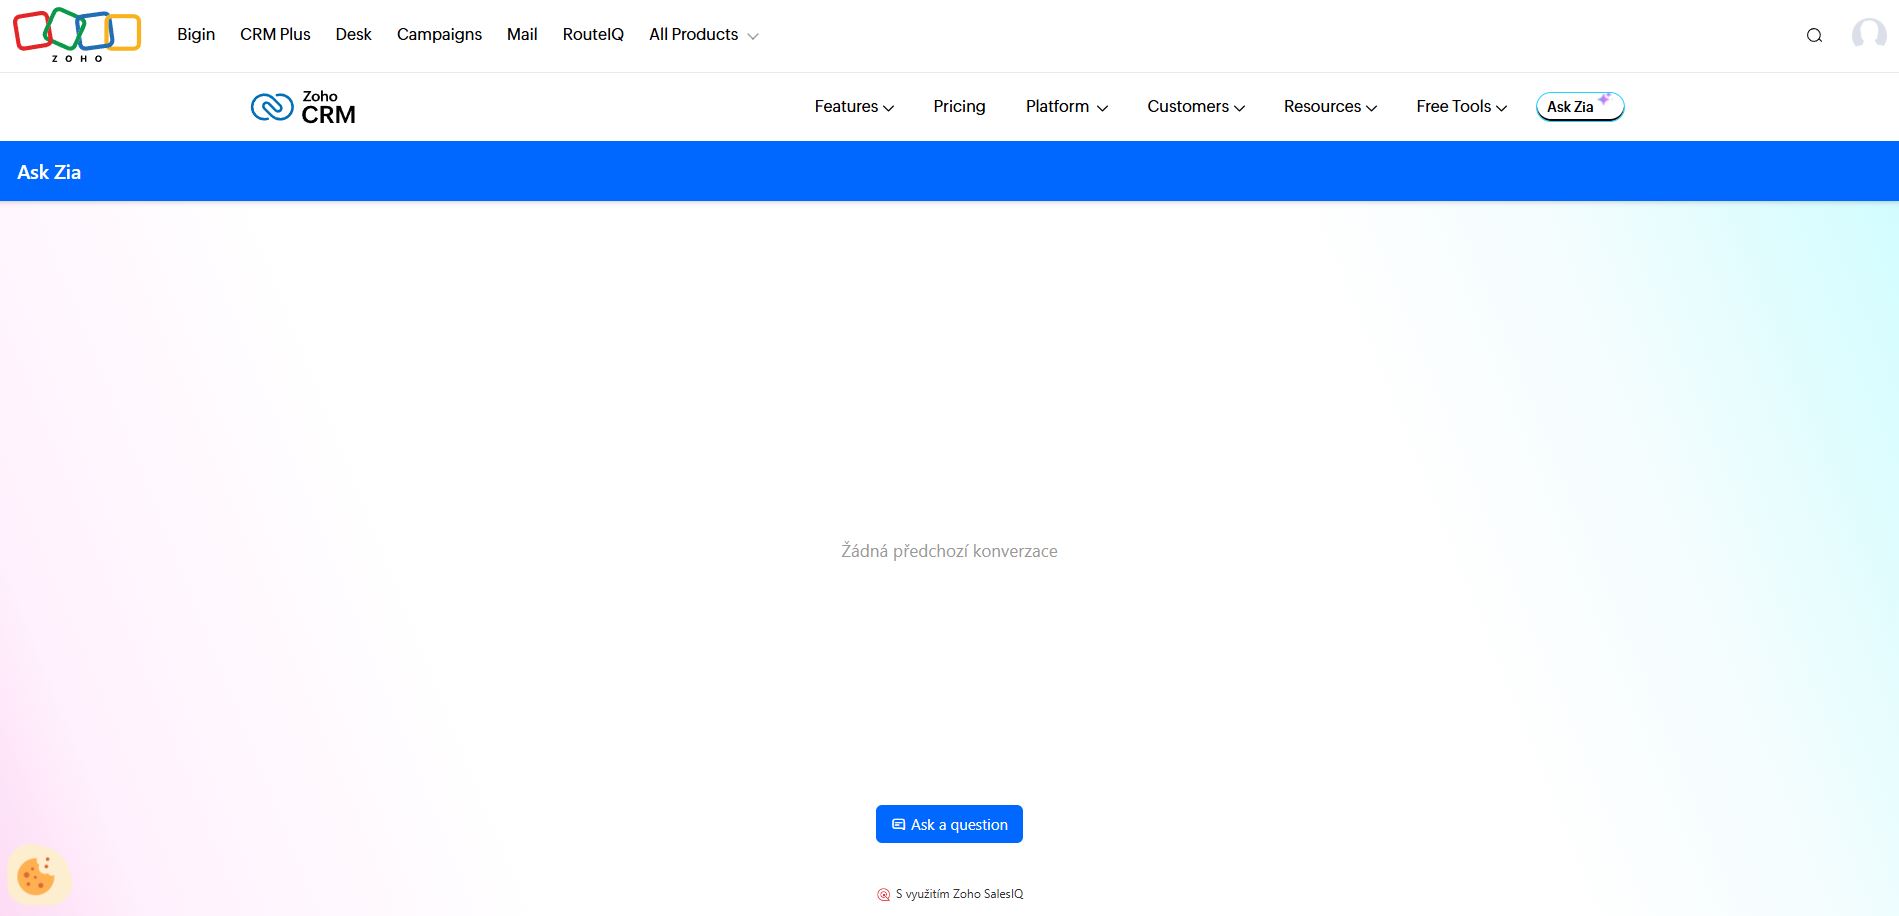Expand the All Products dropdown

click(x=703, y=34)
